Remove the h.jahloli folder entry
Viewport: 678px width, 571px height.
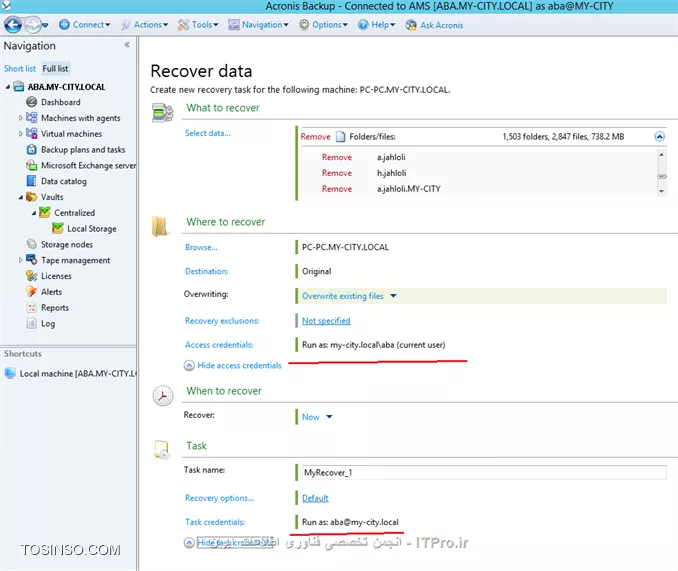click(337, 173)
